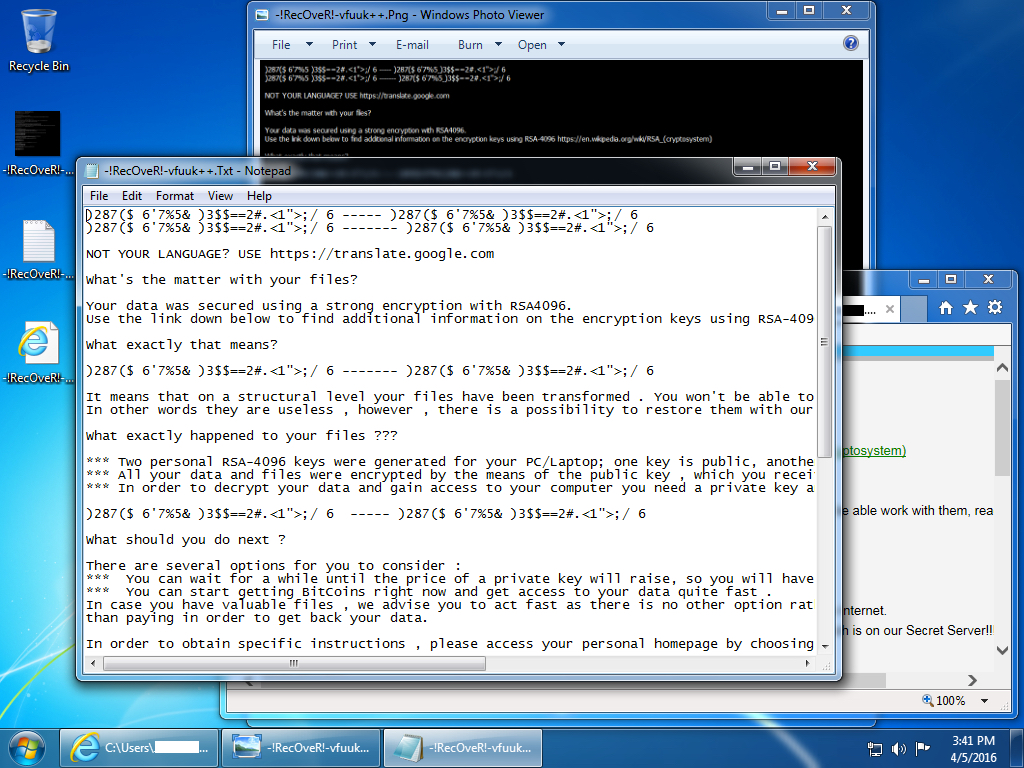
Task: Open the Action Center flag icon
Action: pyautogui.click(x=922, y=748)
